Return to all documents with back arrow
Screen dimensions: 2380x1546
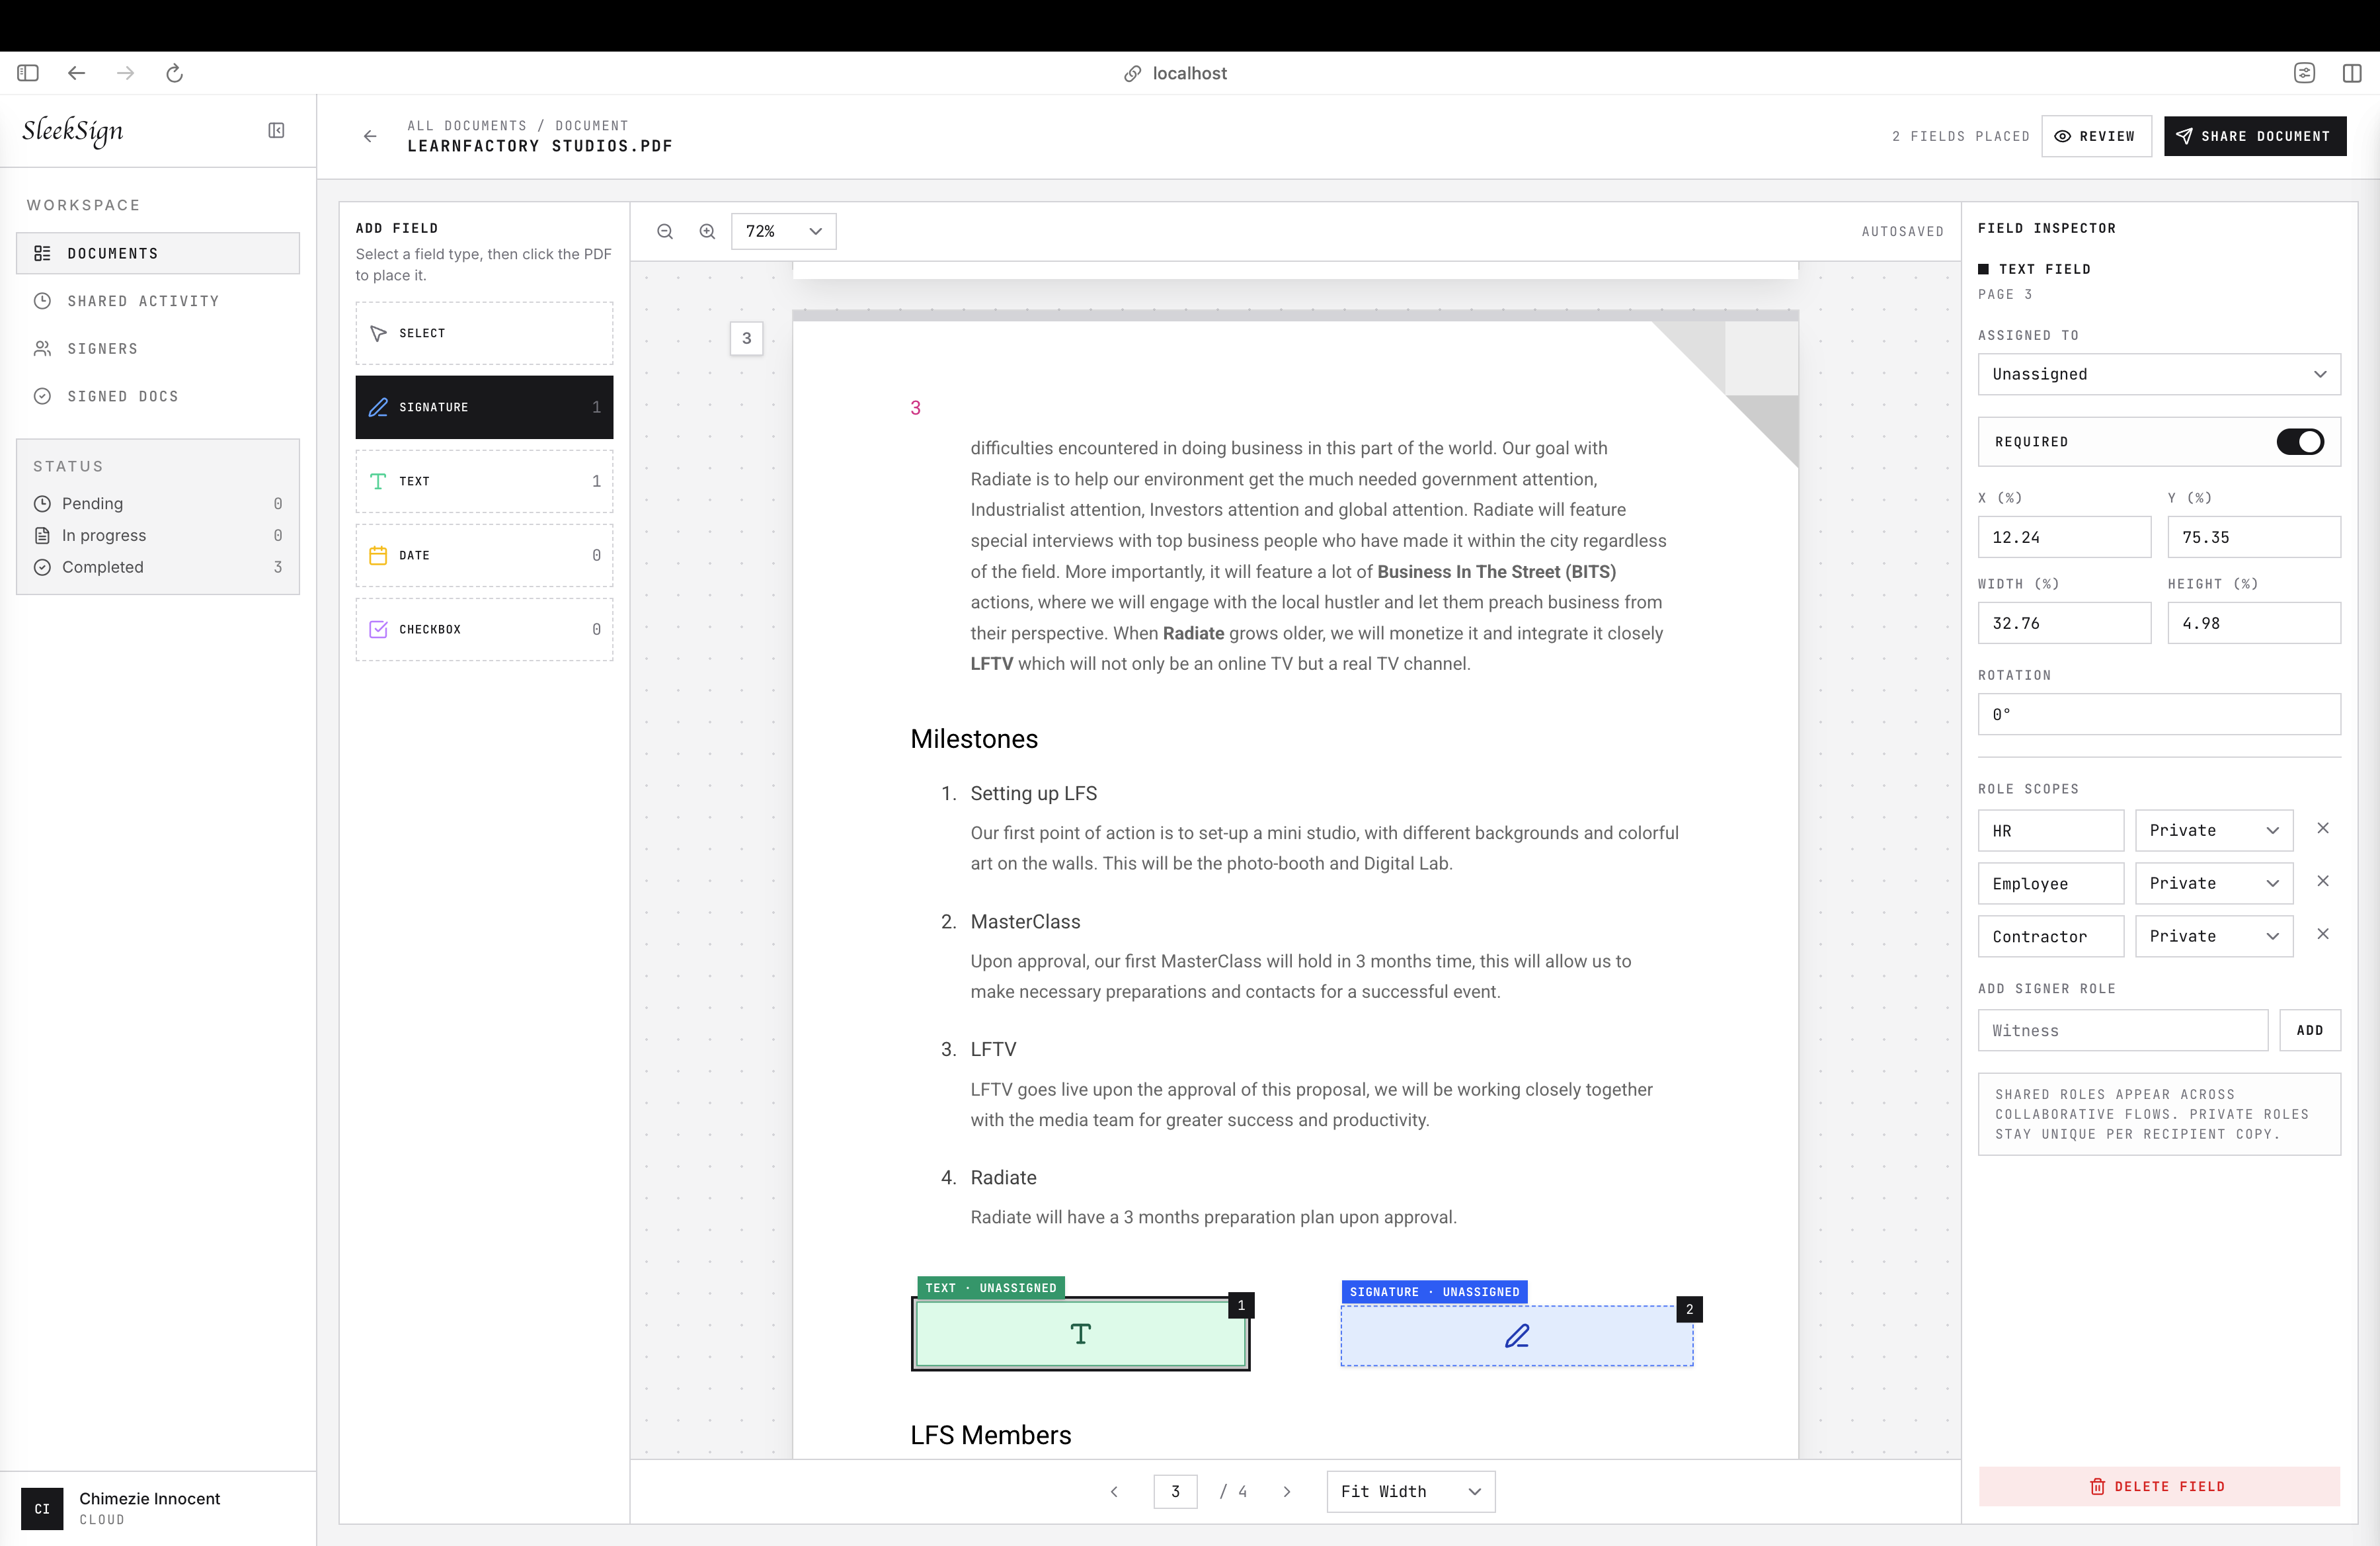(x=370, y=136)
